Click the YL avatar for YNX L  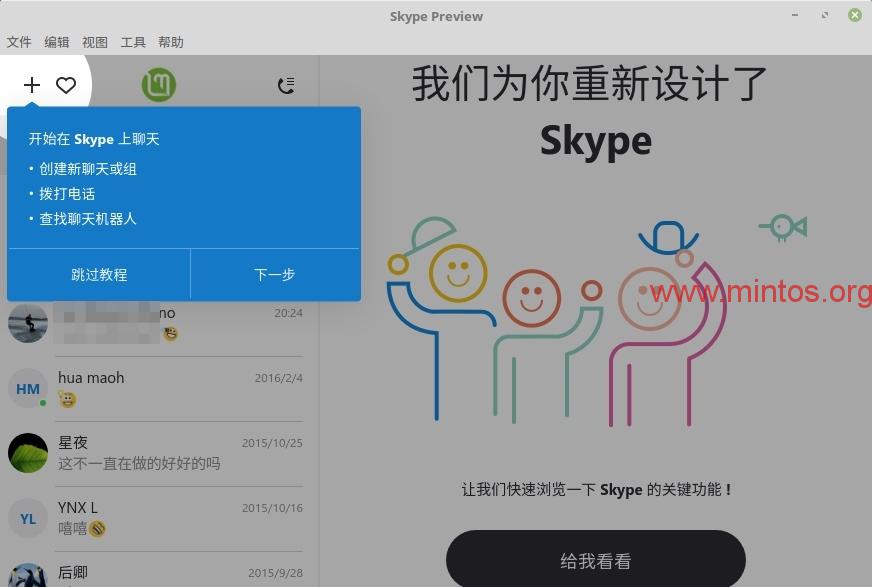coord(28,518)
